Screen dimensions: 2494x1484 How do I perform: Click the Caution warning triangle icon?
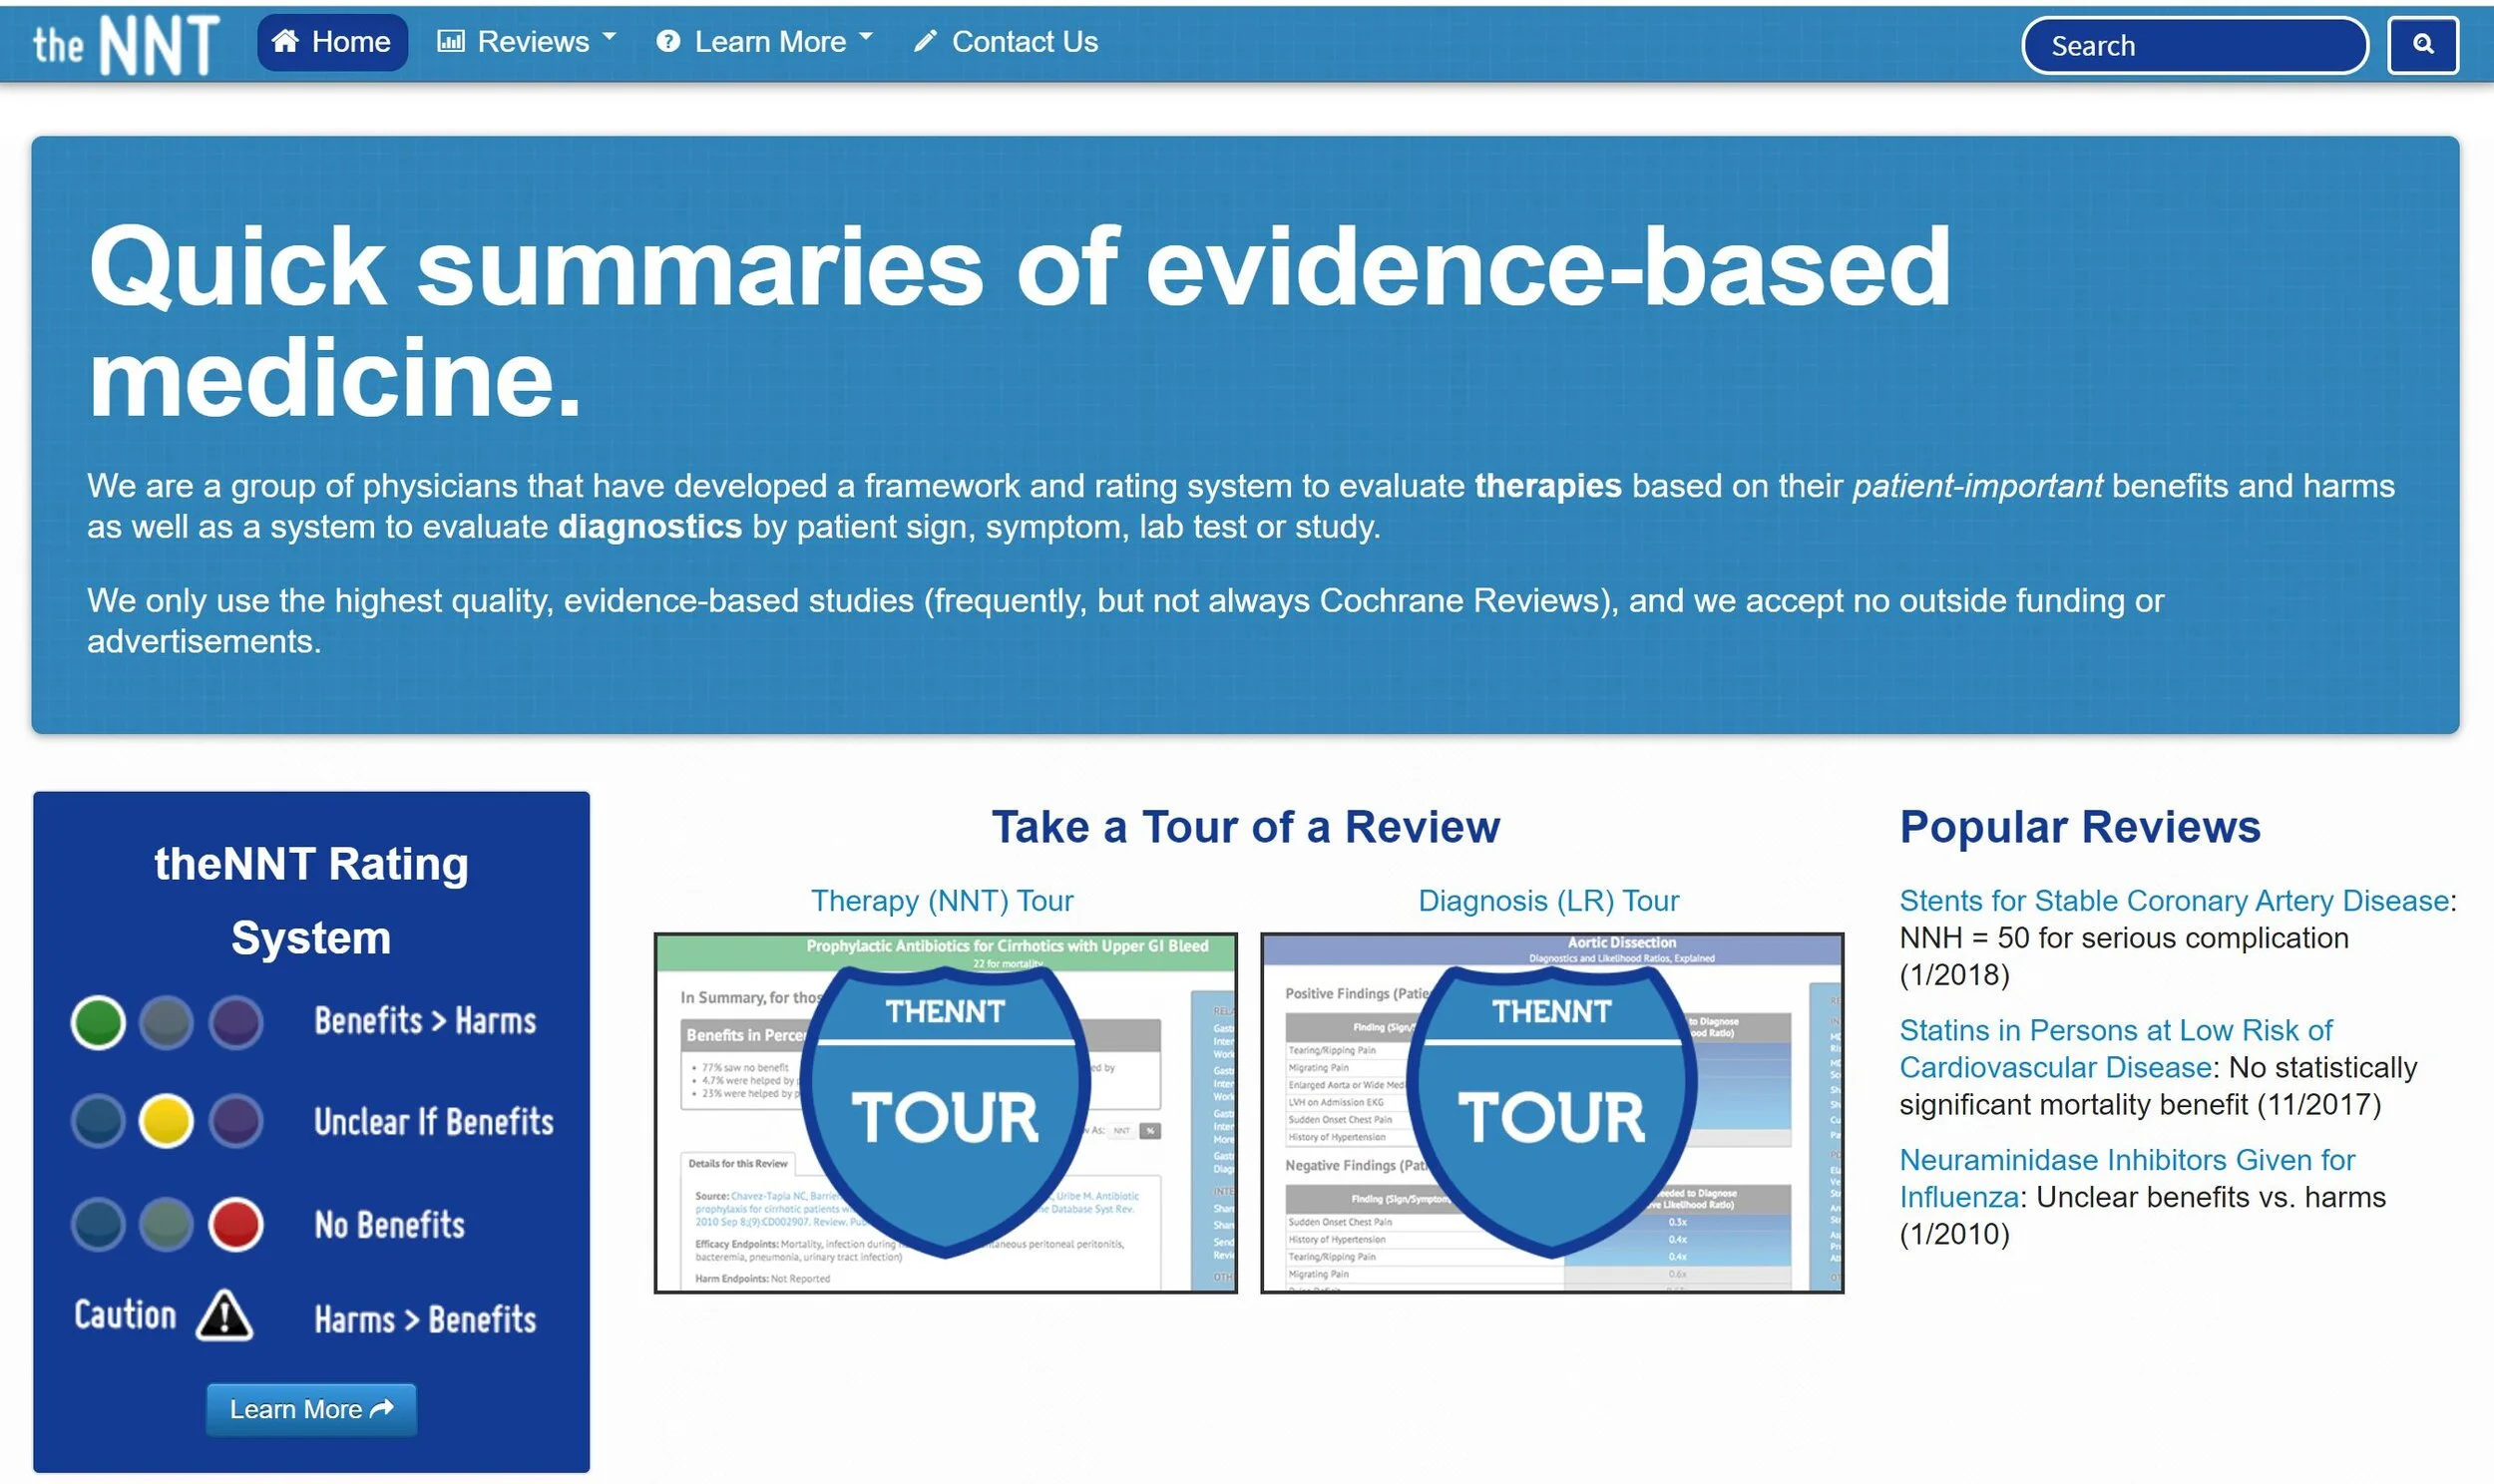(x=224, y=1316)
